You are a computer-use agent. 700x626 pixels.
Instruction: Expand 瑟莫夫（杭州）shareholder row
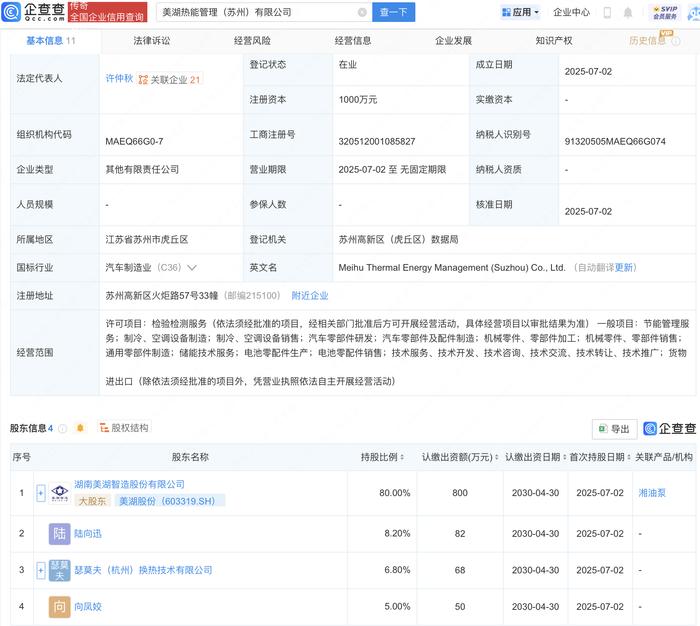click(x=41, y=570)
